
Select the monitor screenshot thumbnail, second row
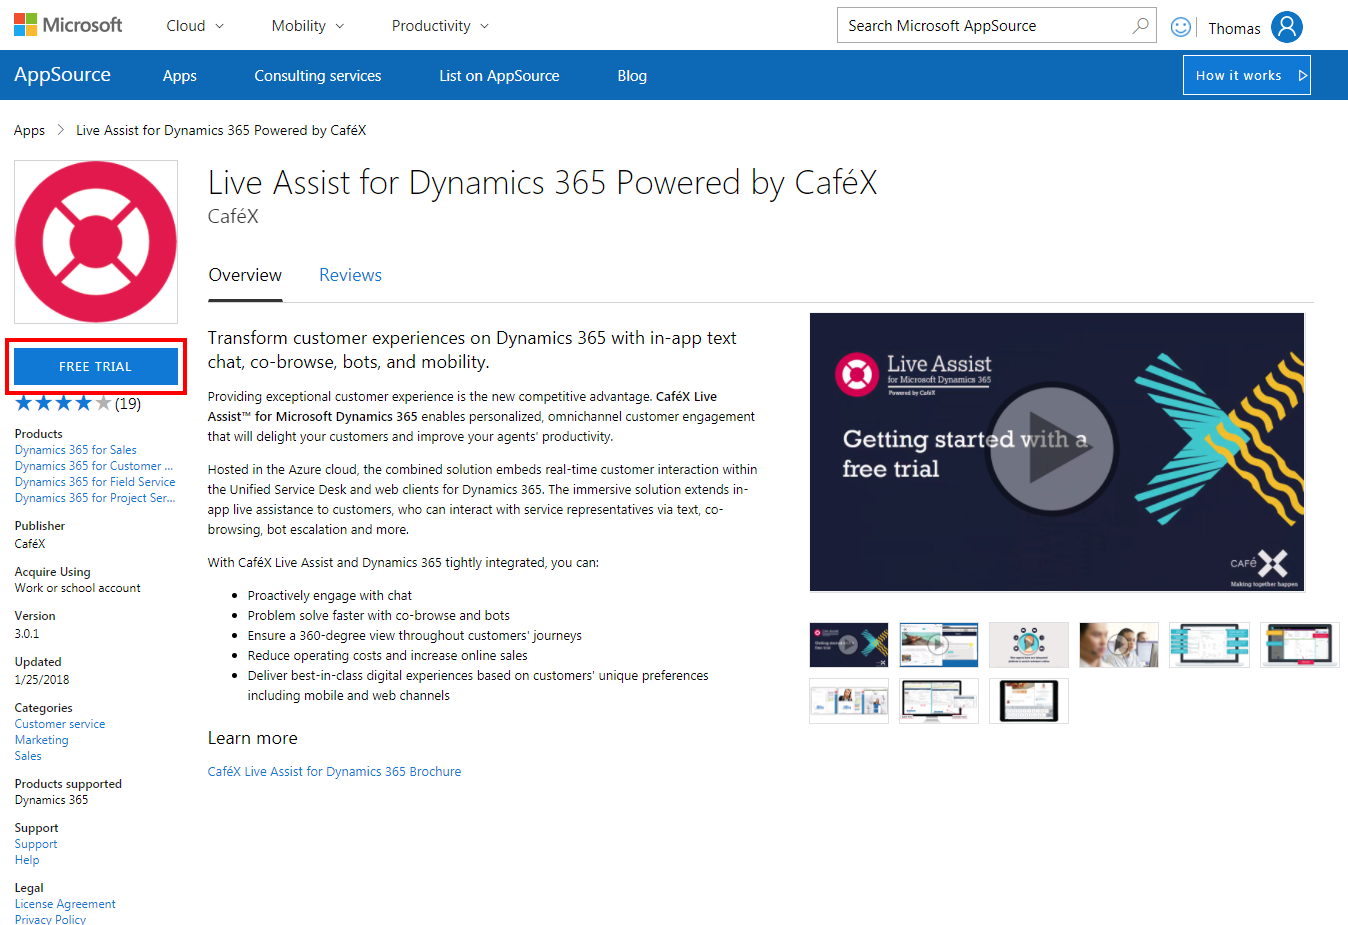pos(939,701)
